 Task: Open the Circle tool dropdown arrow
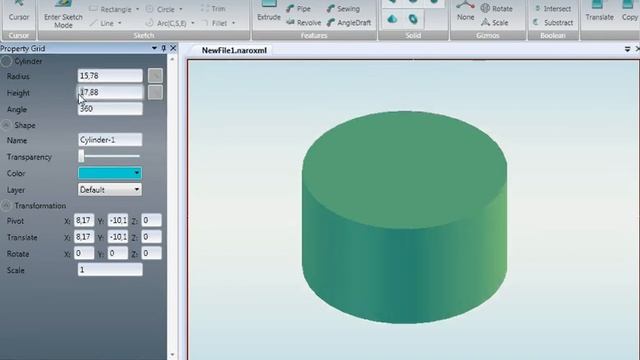[181, 9]
